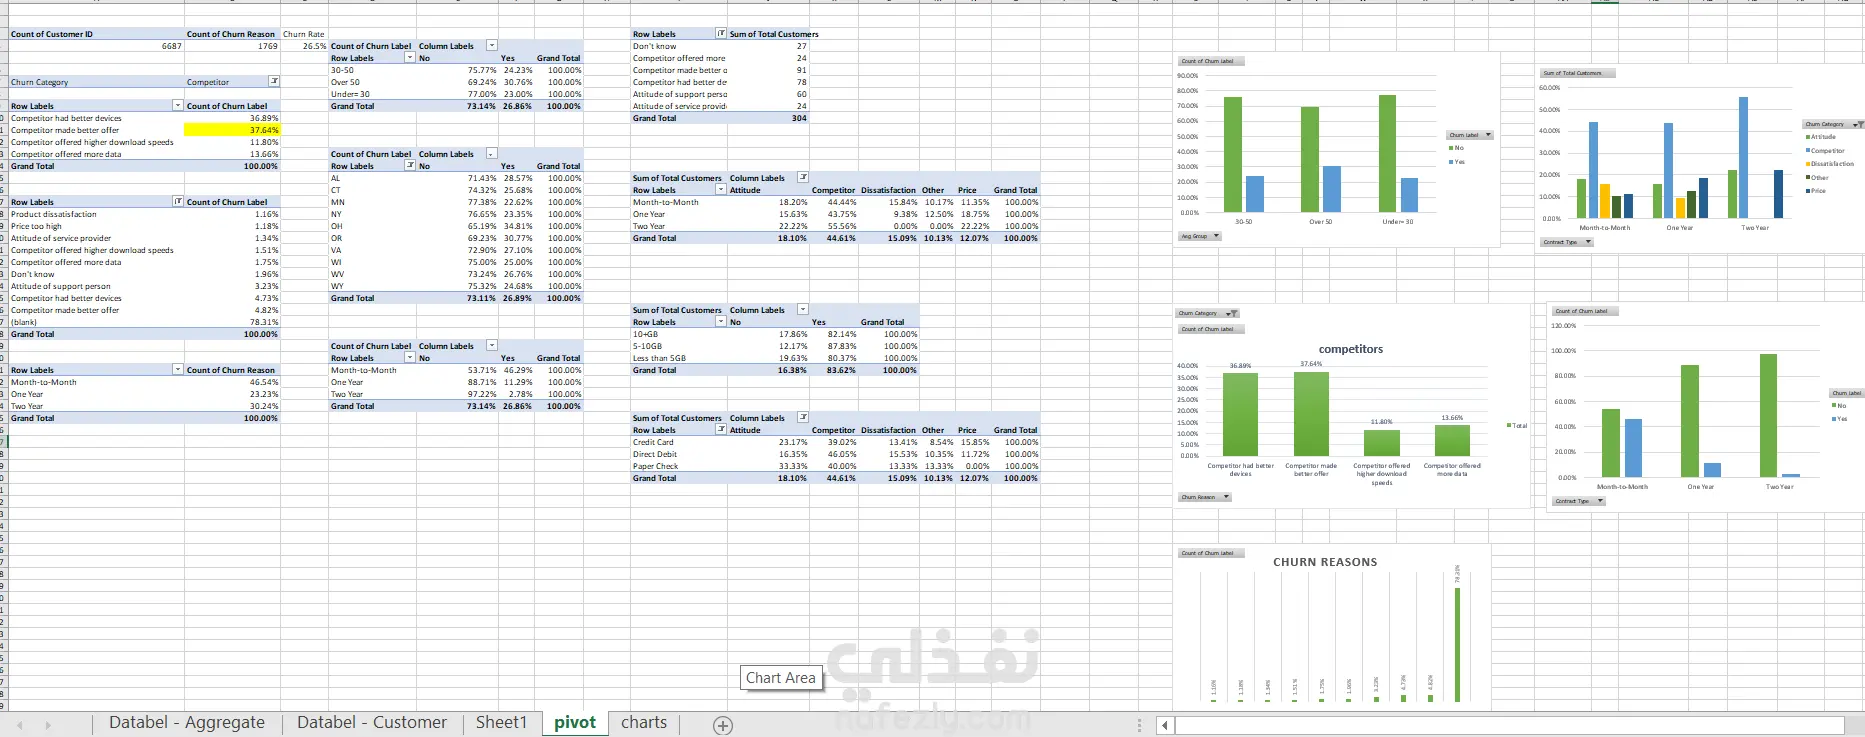The image size is (1865, 737).
Task: Click Column Labels filter above Month-to-Month Attitude table
Action: point(802,178)
